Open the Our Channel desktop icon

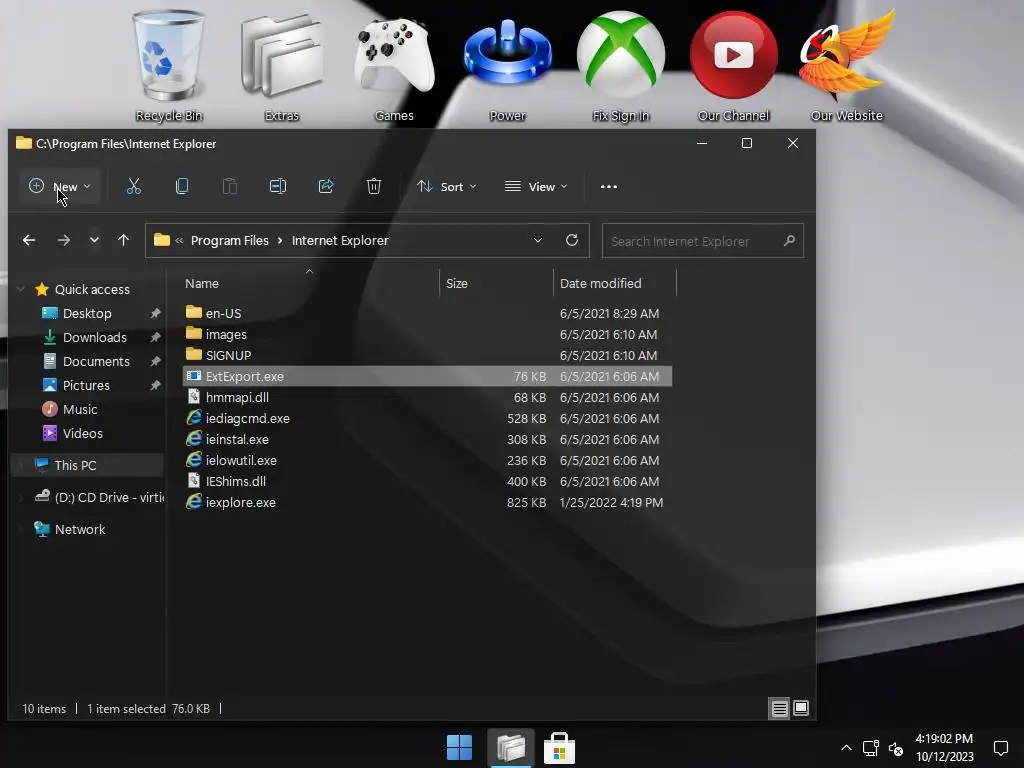coord(733,65)
